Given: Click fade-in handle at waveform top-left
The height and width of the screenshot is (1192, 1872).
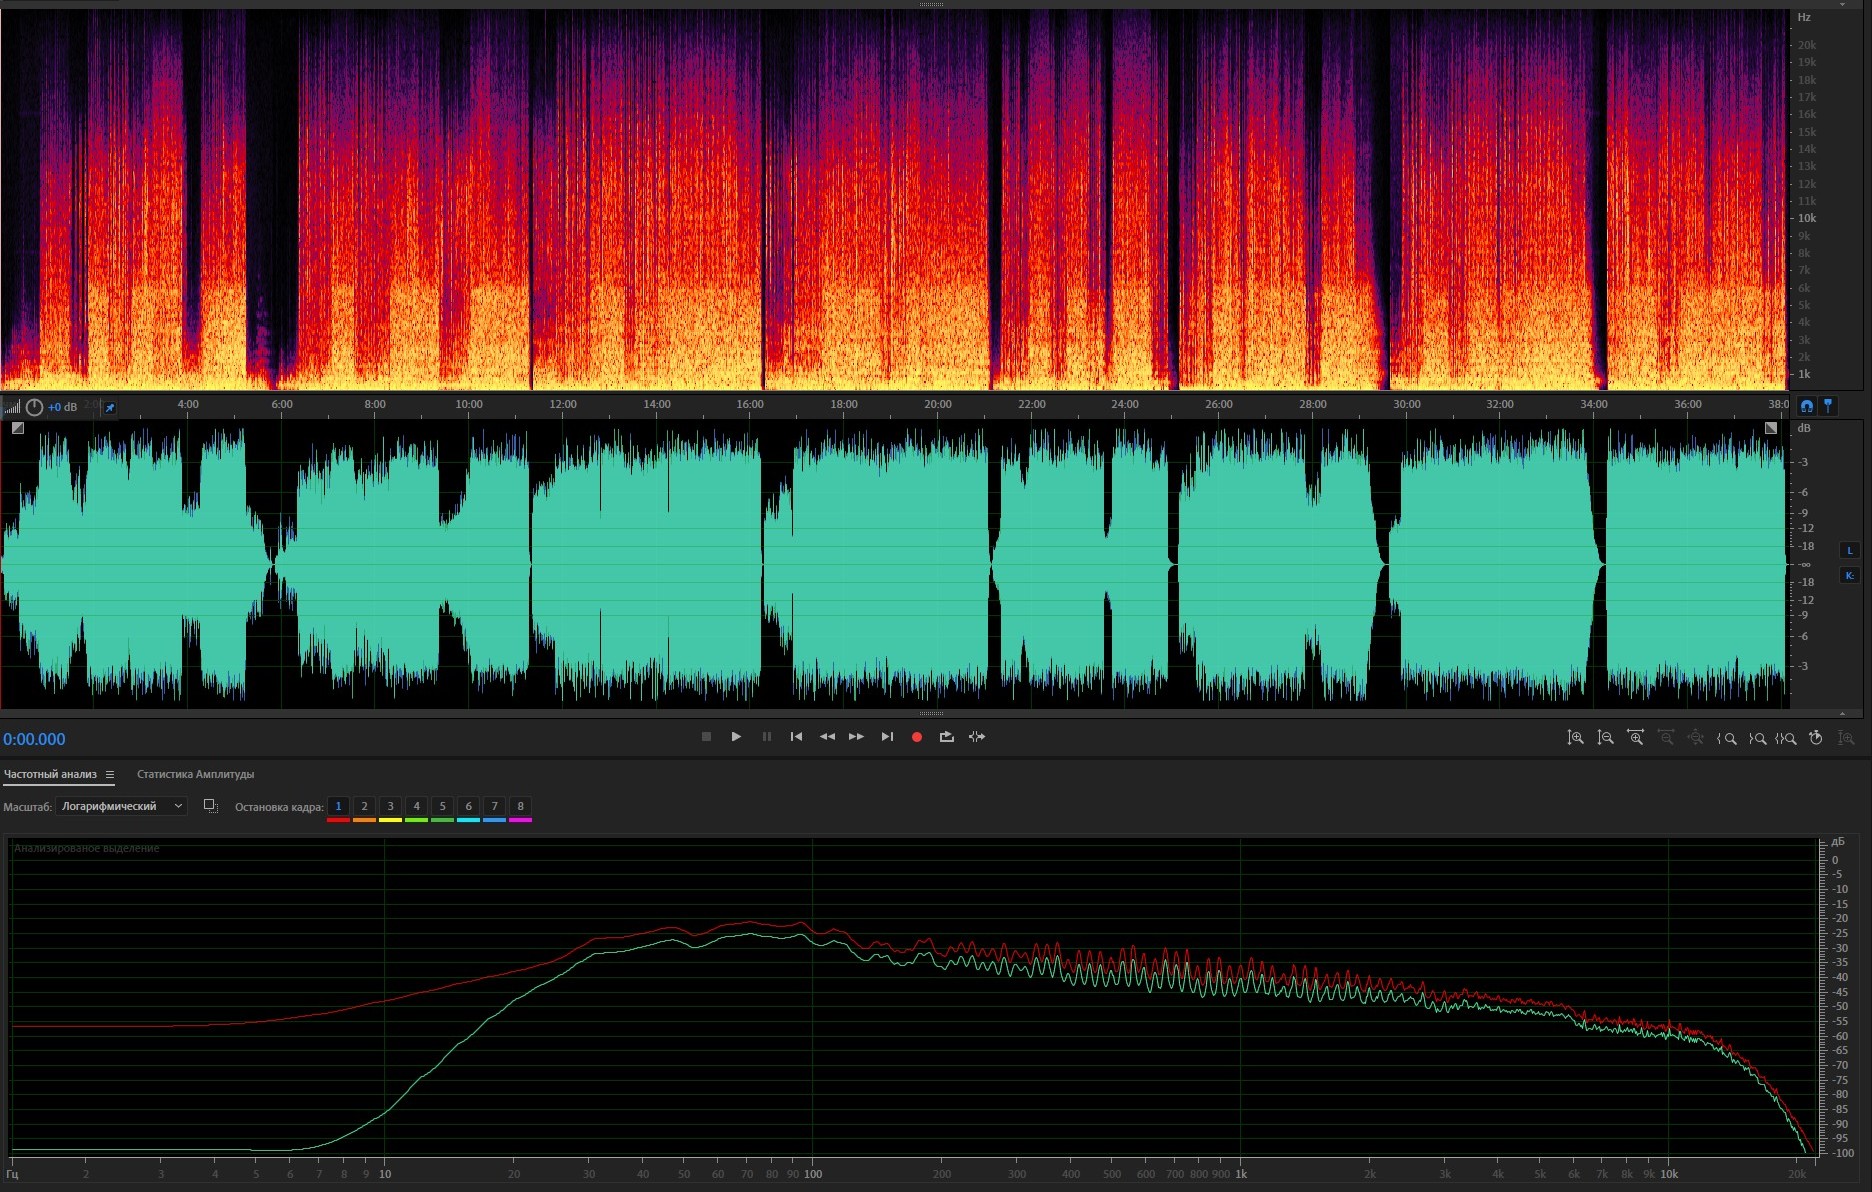Looking at the screenshot, I should click(18, 428).
